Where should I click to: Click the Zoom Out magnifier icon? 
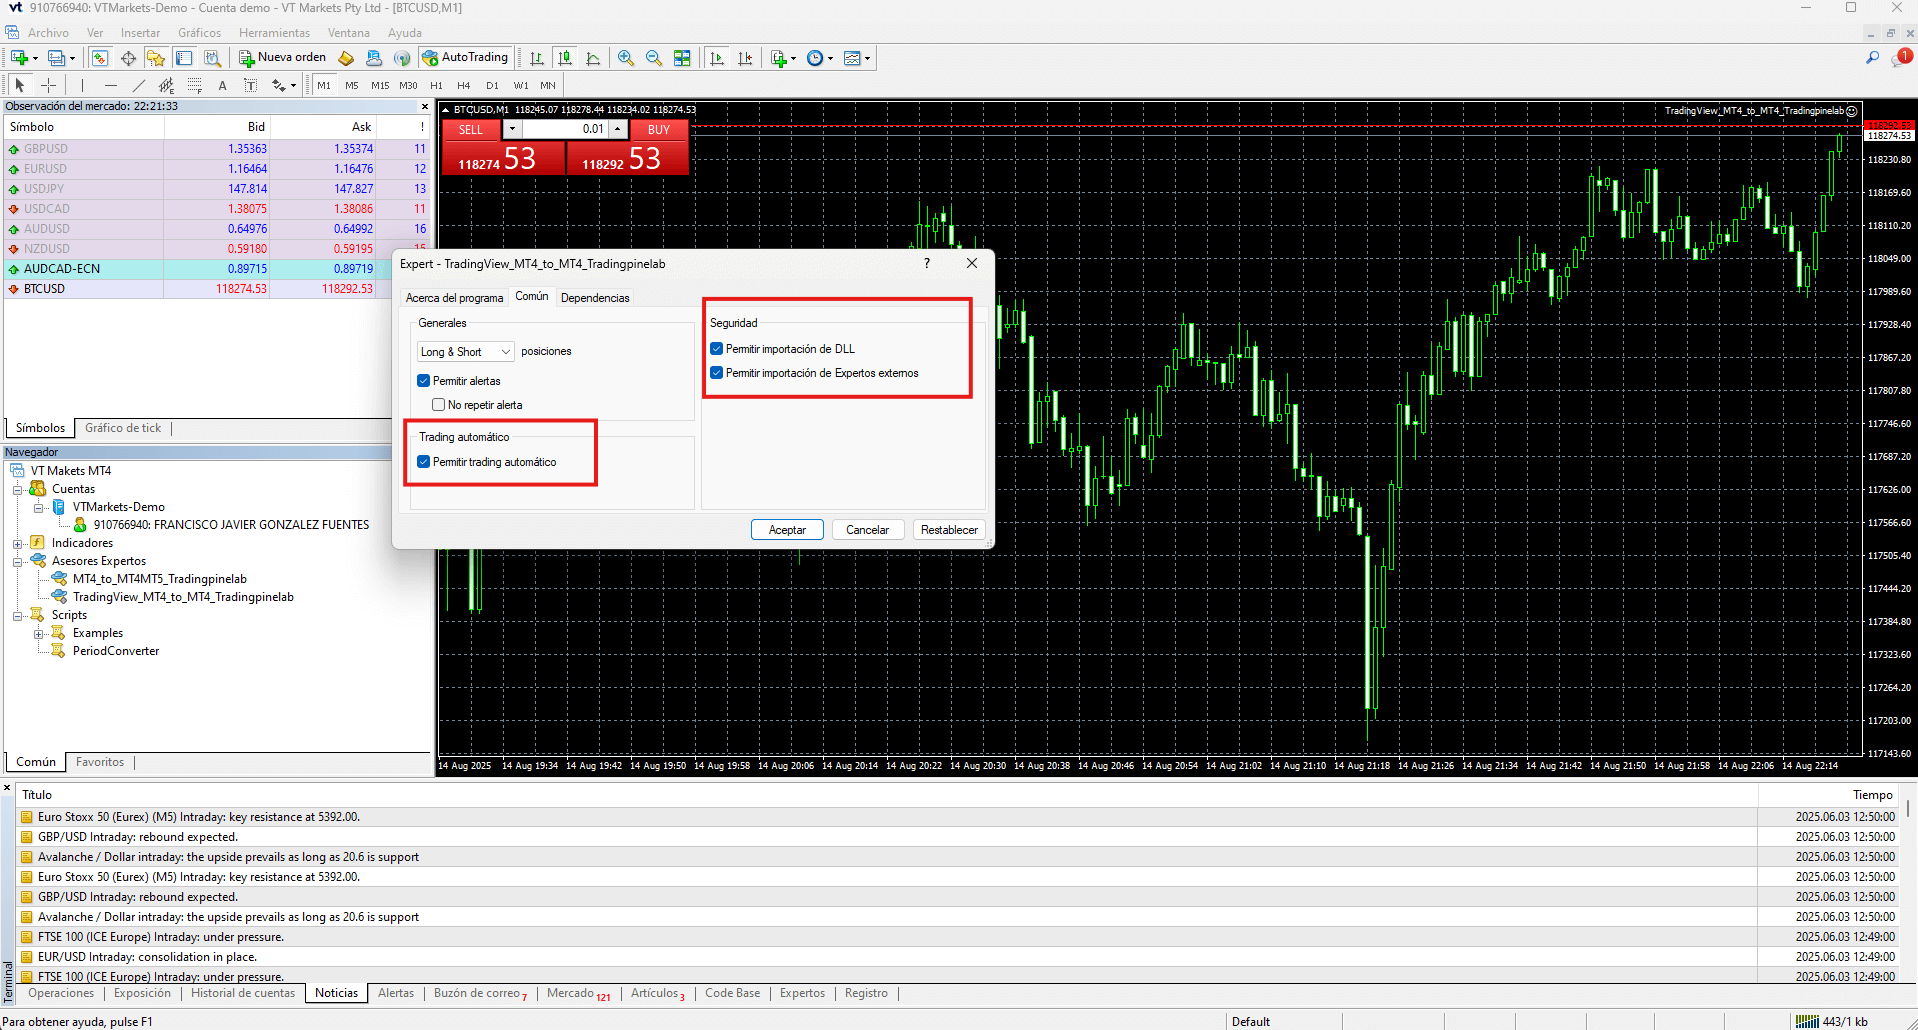click(x=654, y=58)
